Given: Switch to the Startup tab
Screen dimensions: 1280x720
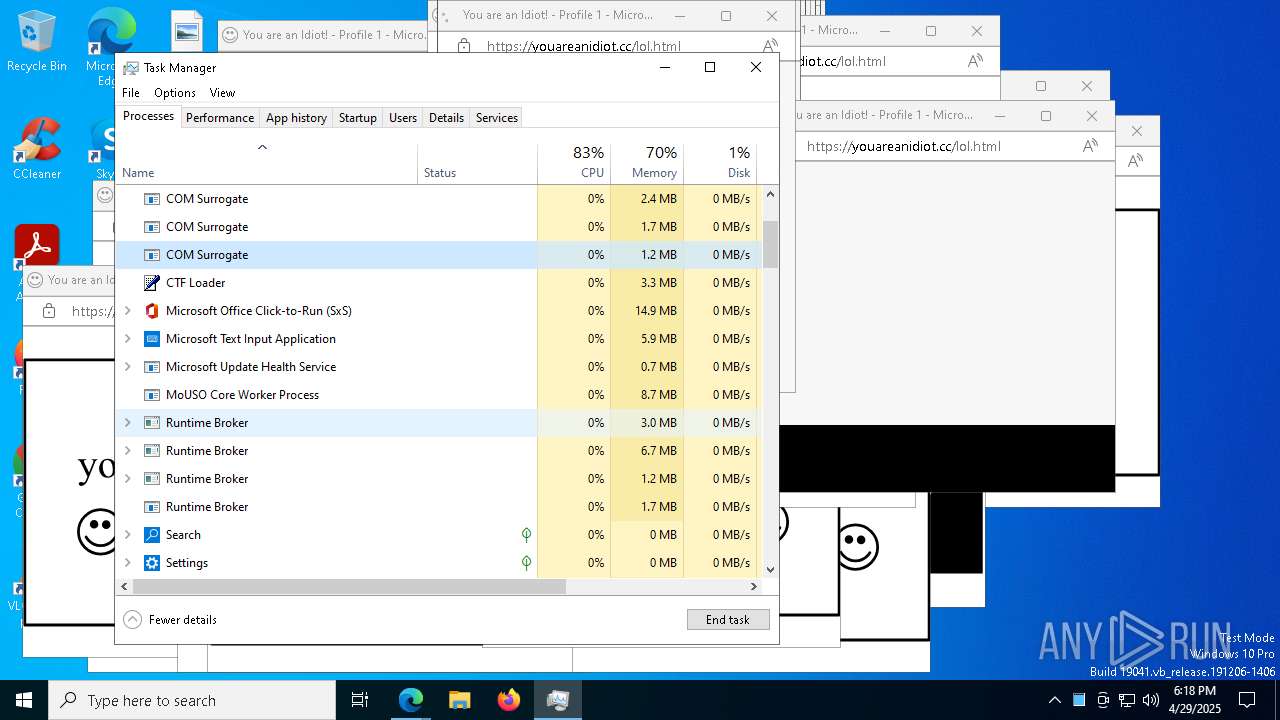Looking at the screenshot, I should (x=357, y=118).
